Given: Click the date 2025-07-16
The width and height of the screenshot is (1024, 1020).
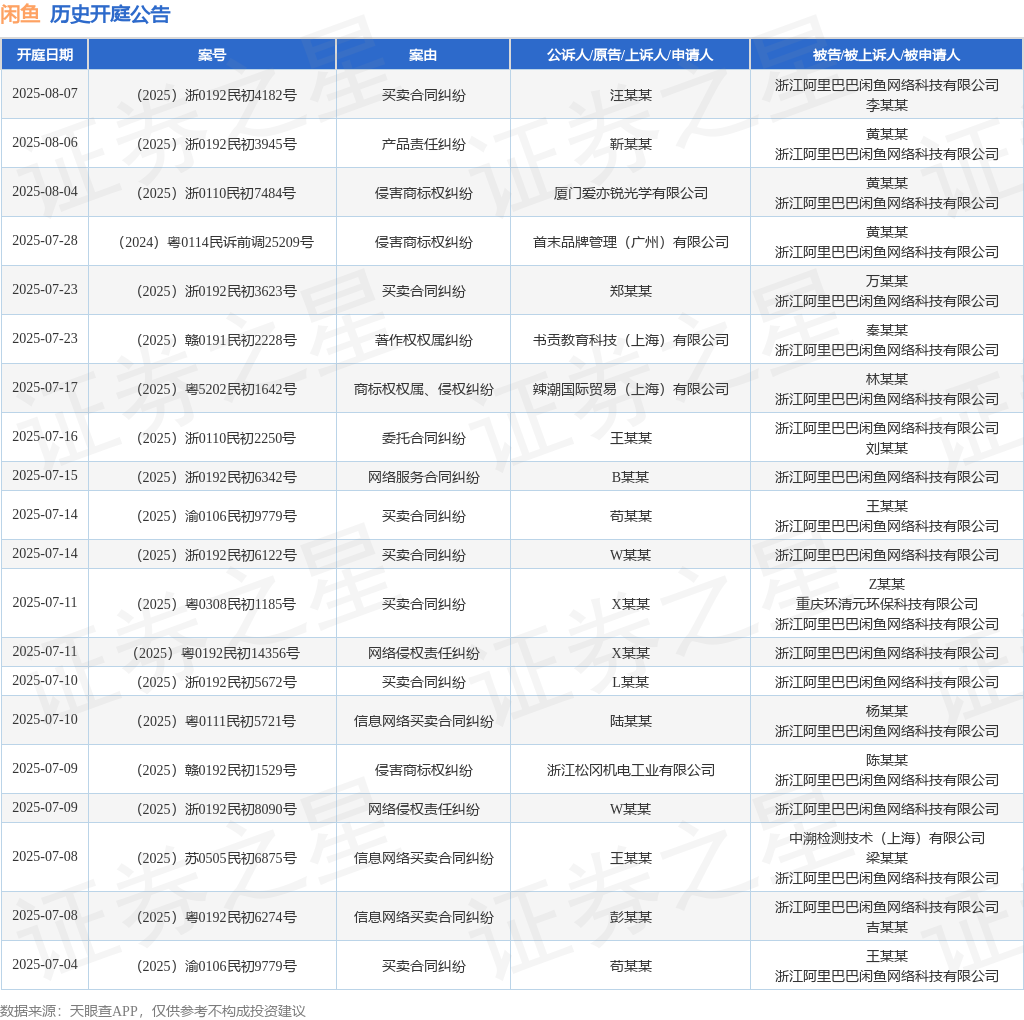Looking at the screenshot, I should [x=45, y=436].
